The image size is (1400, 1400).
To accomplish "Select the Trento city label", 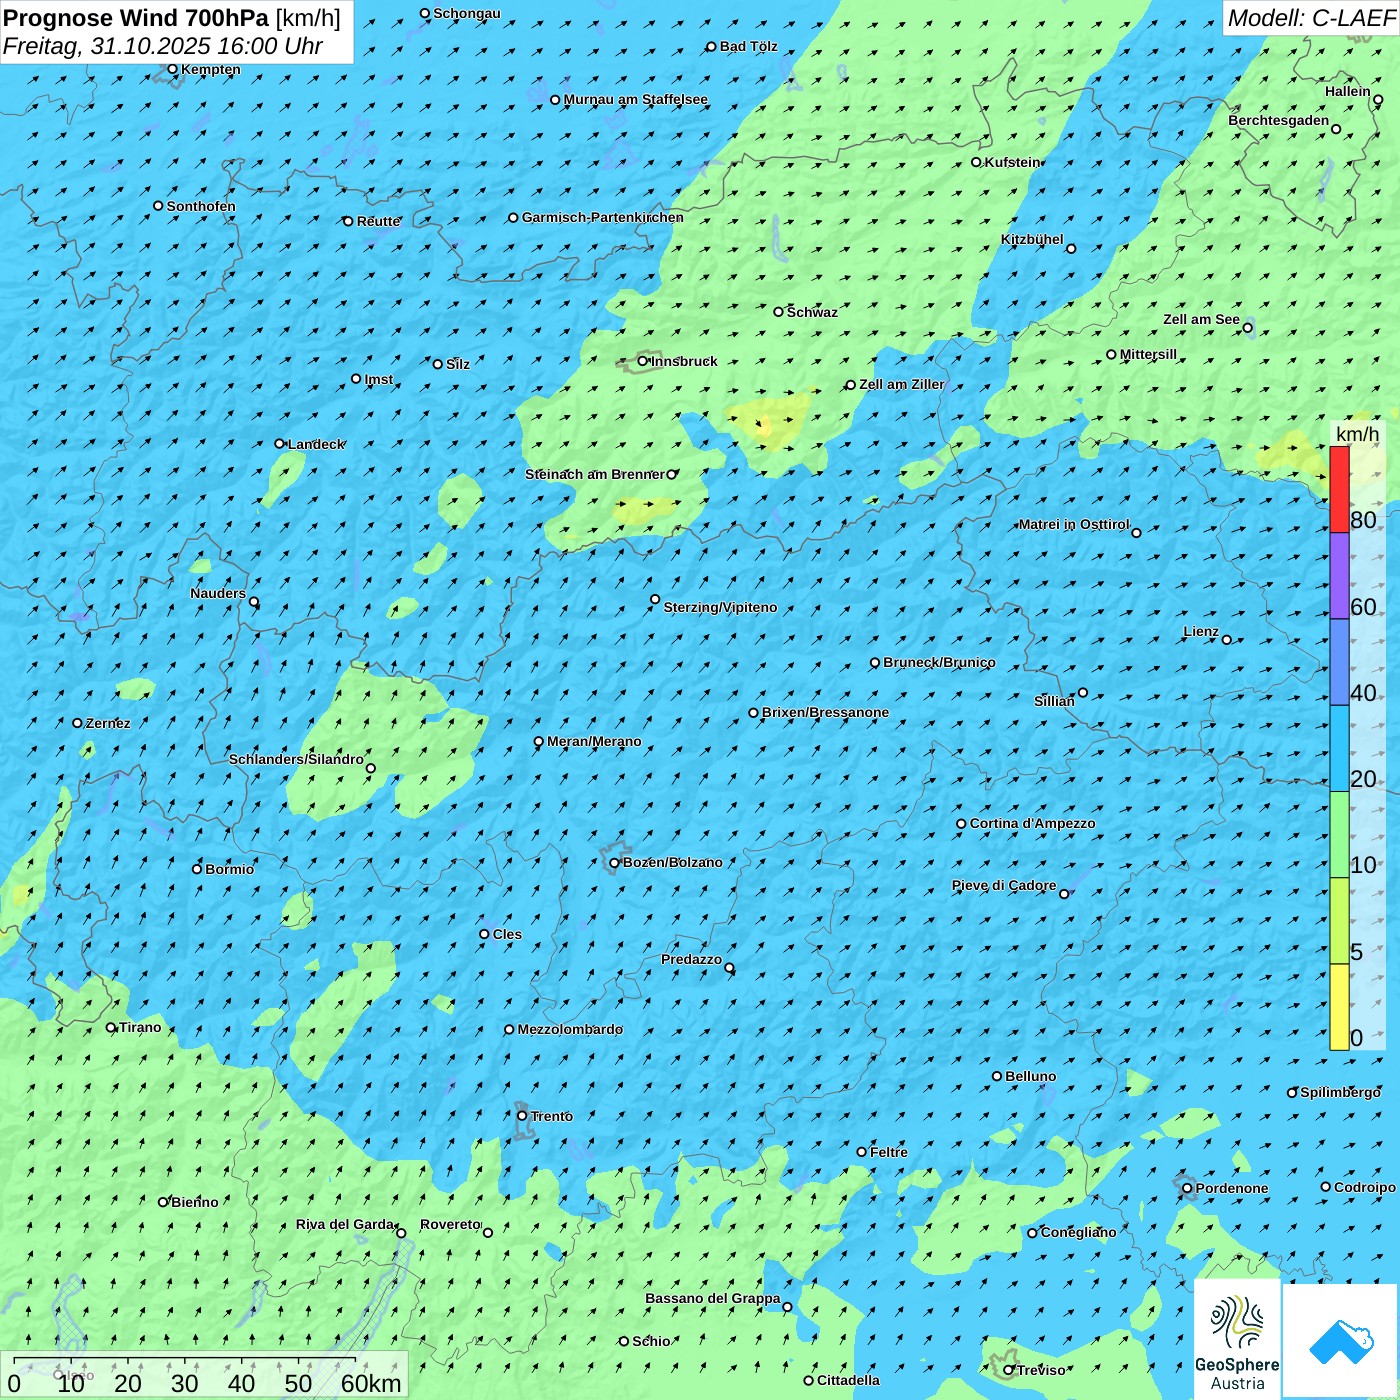I will (552, 1116).
